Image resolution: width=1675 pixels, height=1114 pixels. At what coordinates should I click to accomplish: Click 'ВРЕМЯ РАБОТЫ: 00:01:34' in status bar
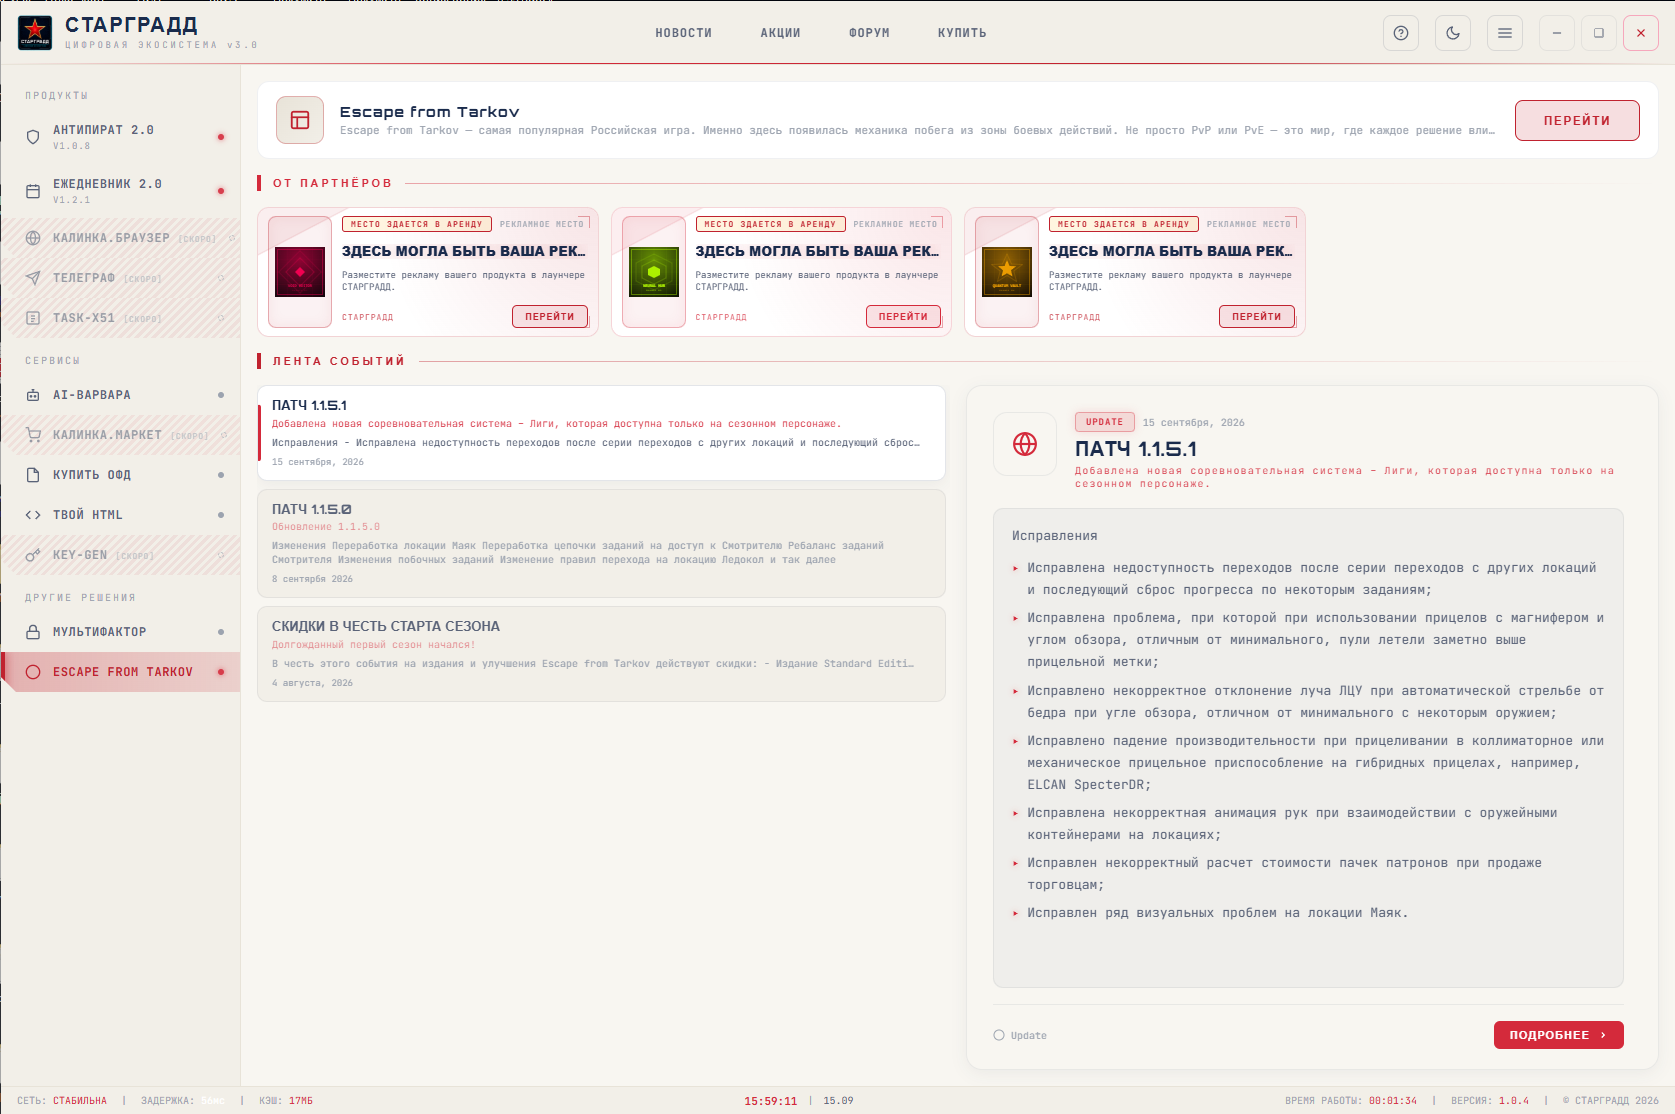coord(1351,1101)
